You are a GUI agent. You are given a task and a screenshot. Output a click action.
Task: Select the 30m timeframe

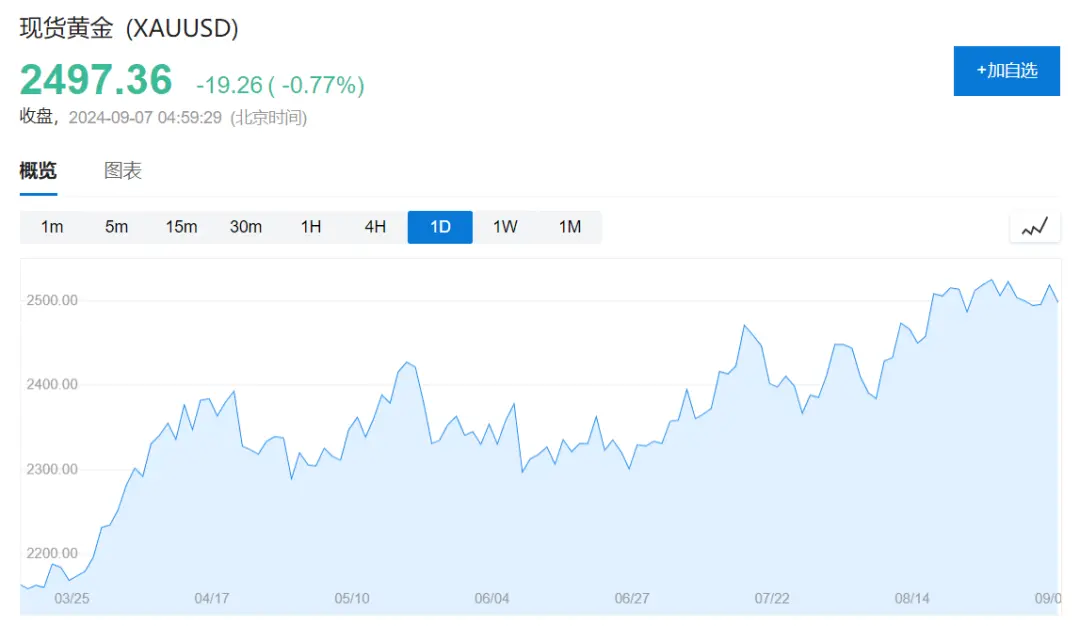tap(246, 227)
